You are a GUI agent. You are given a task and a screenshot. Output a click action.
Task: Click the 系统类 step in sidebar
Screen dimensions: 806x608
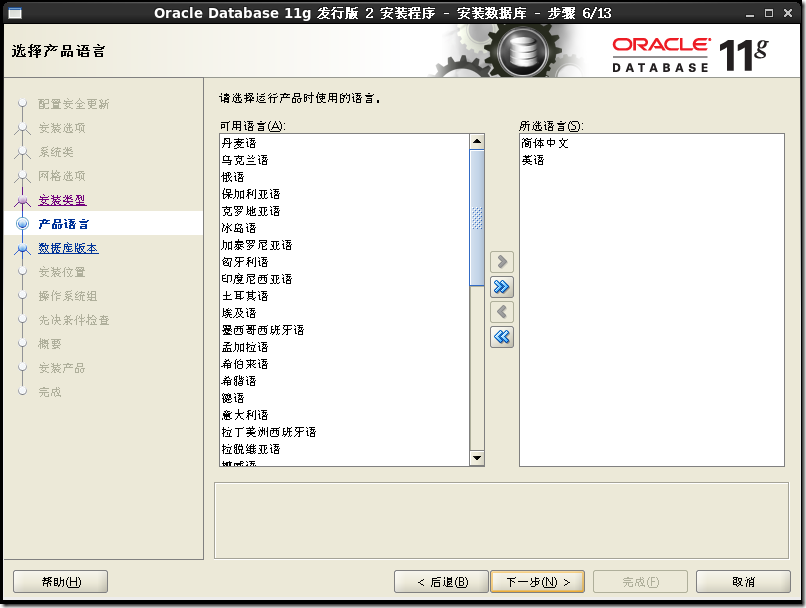(x=56, y=152)
